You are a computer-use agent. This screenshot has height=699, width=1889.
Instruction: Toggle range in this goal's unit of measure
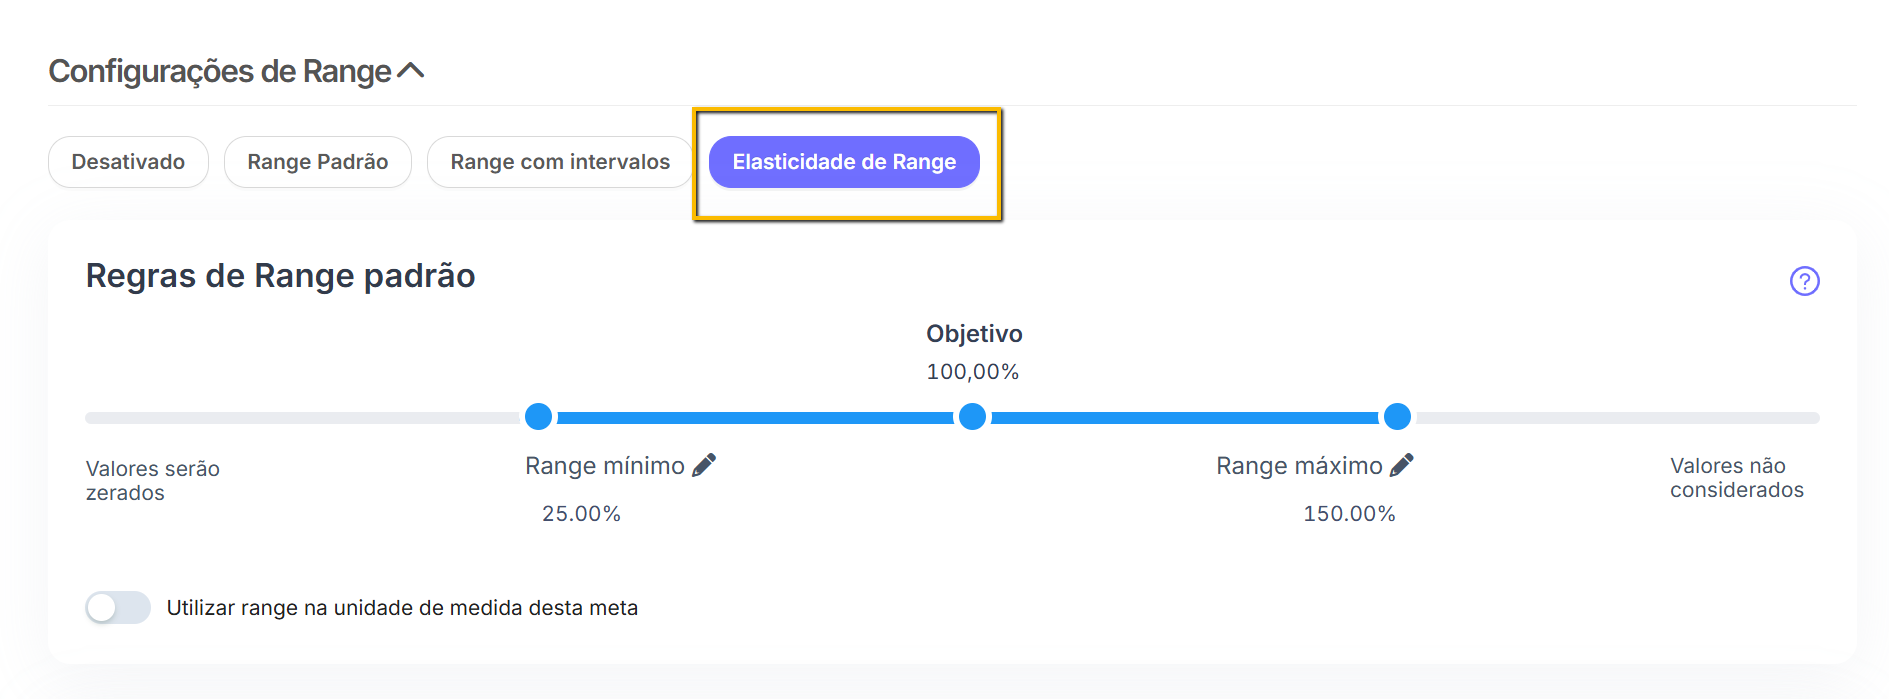click(118, 607)
